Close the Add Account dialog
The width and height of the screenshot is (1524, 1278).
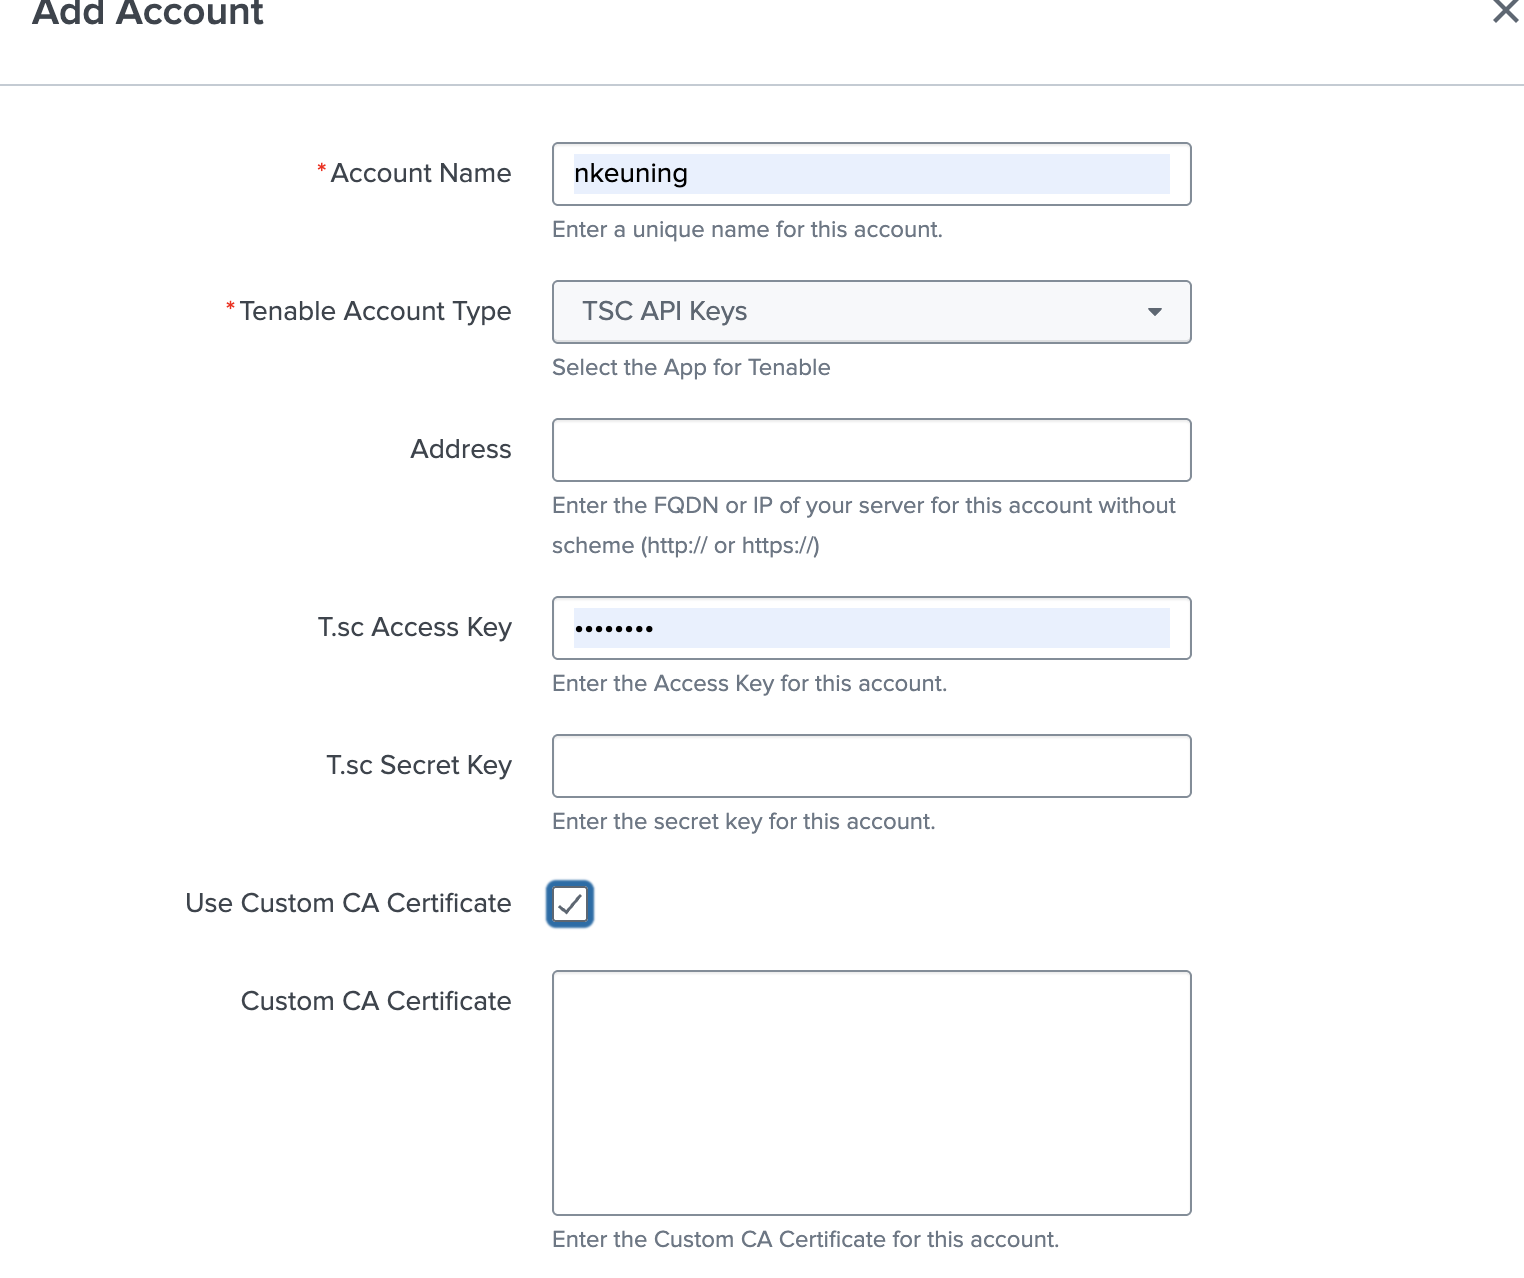coord(1504,11)
